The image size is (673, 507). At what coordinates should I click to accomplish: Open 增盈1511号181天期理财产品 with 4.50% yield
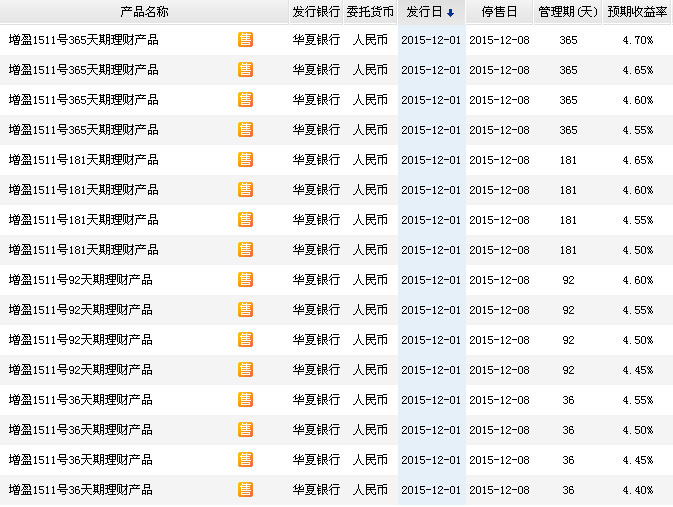84,250
